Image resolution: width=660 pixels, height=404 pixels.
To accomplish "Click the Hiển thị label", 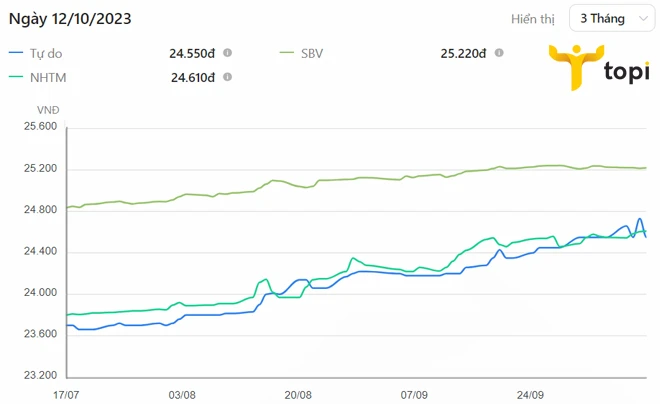I will (533, 19).
